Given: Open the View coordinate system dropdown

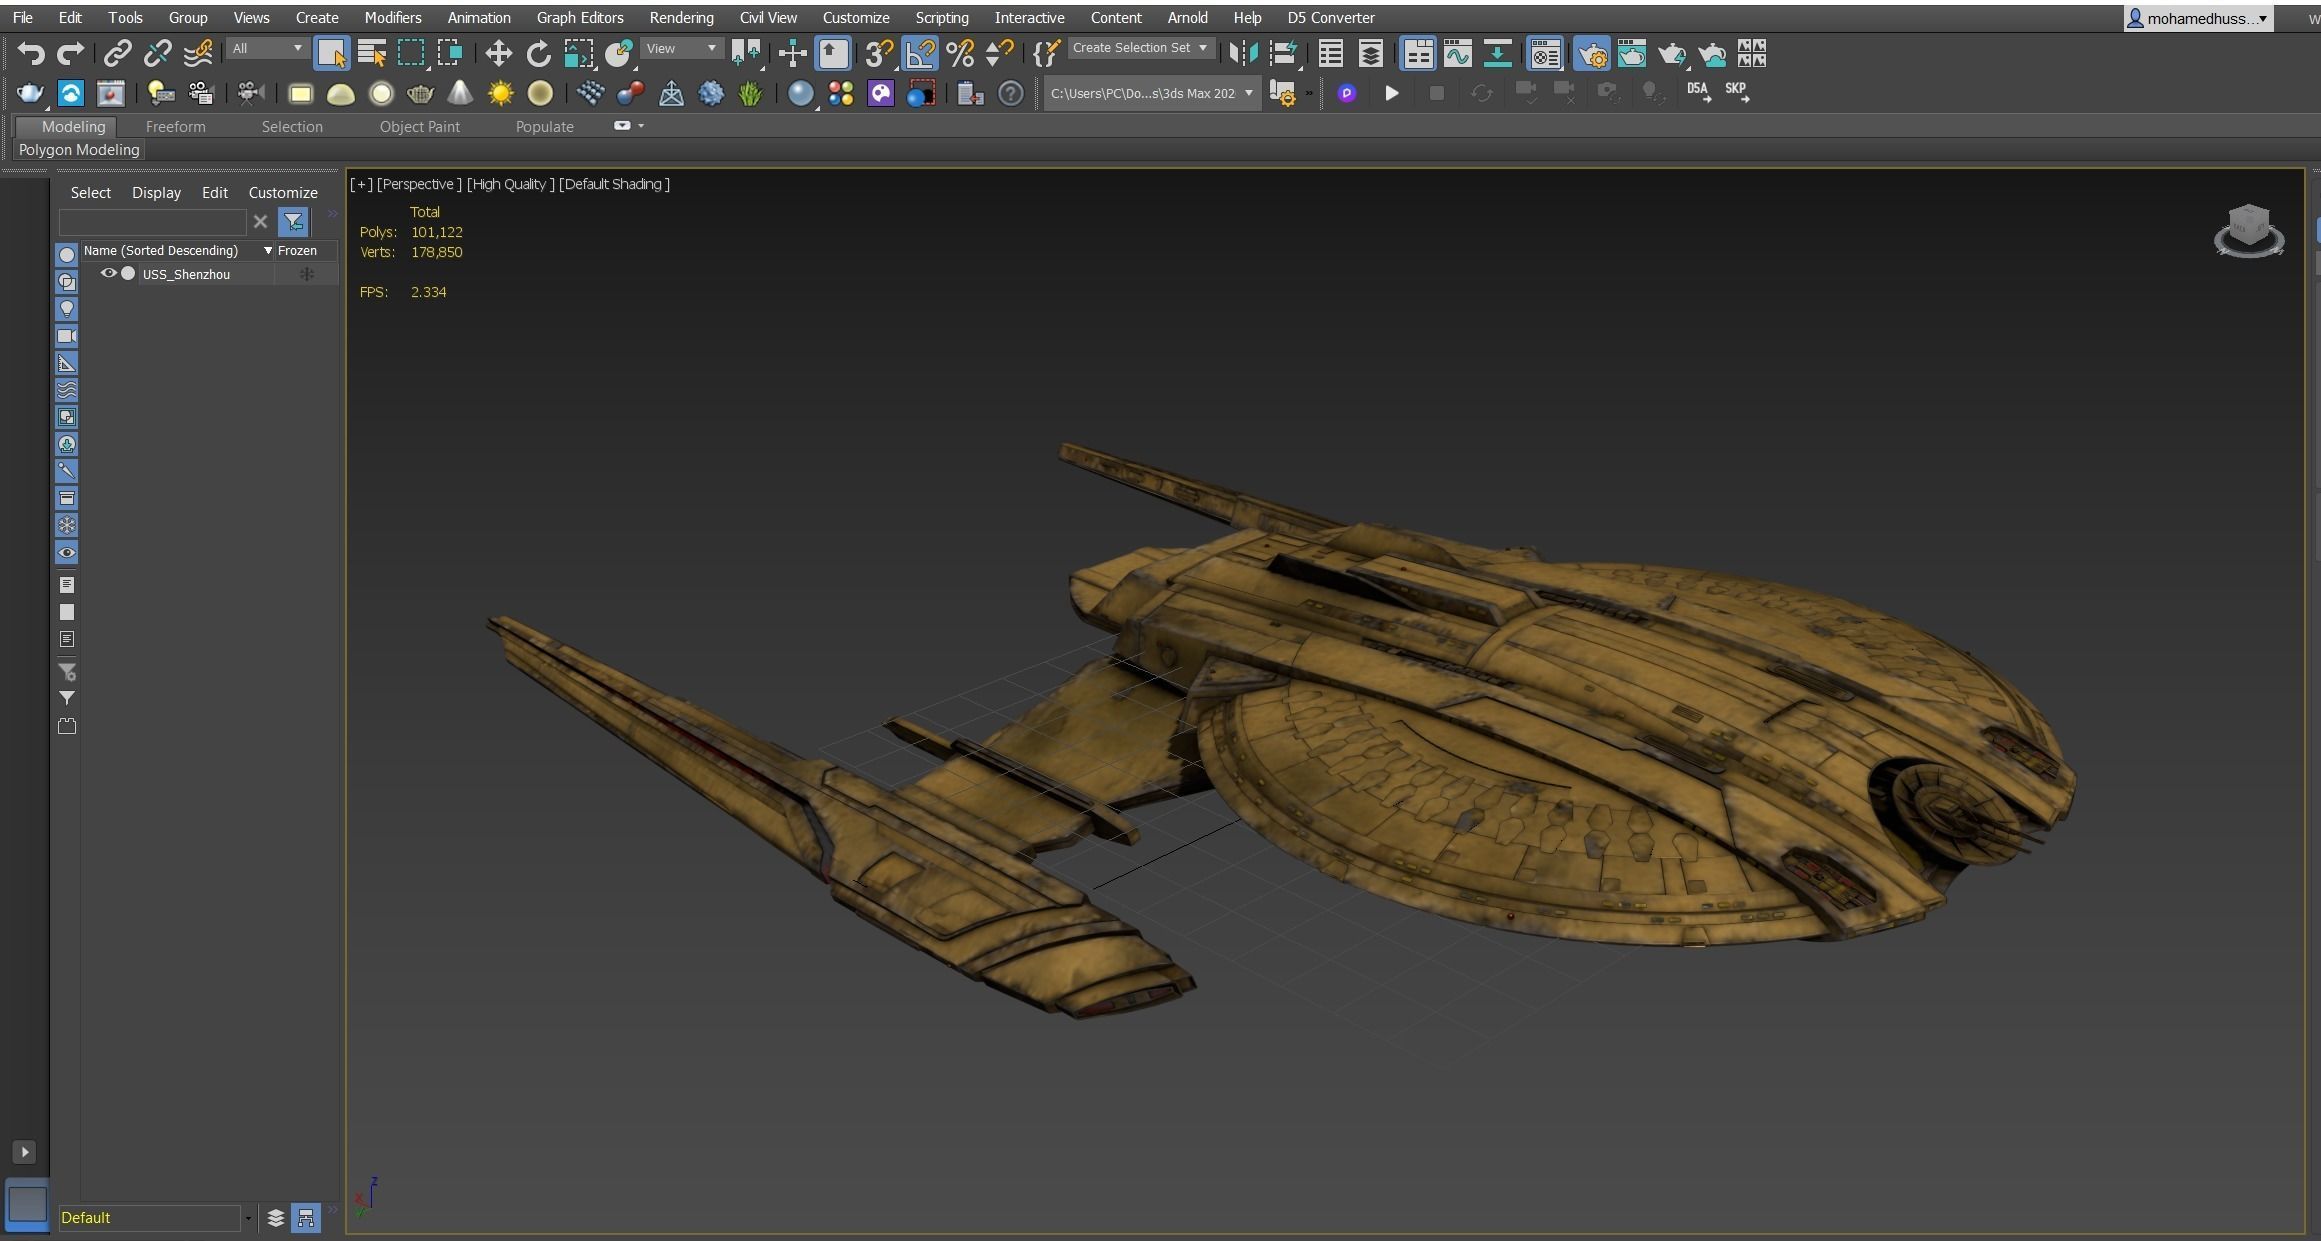Looking at the screenshot, I should click(x=681, y=48).
